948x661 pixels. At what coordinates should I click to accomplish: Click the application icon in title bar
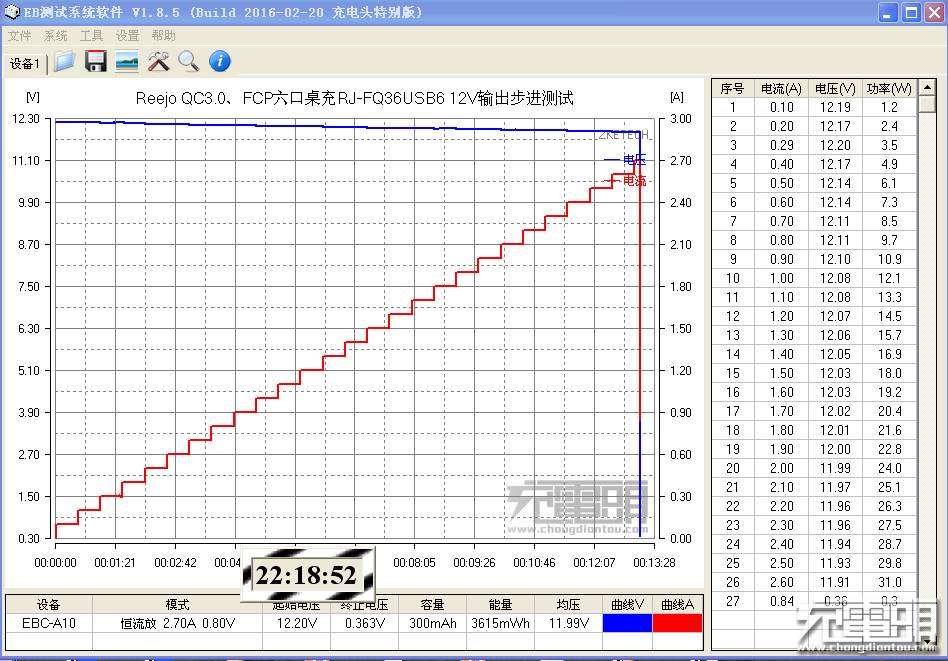[x=12, y=11]
